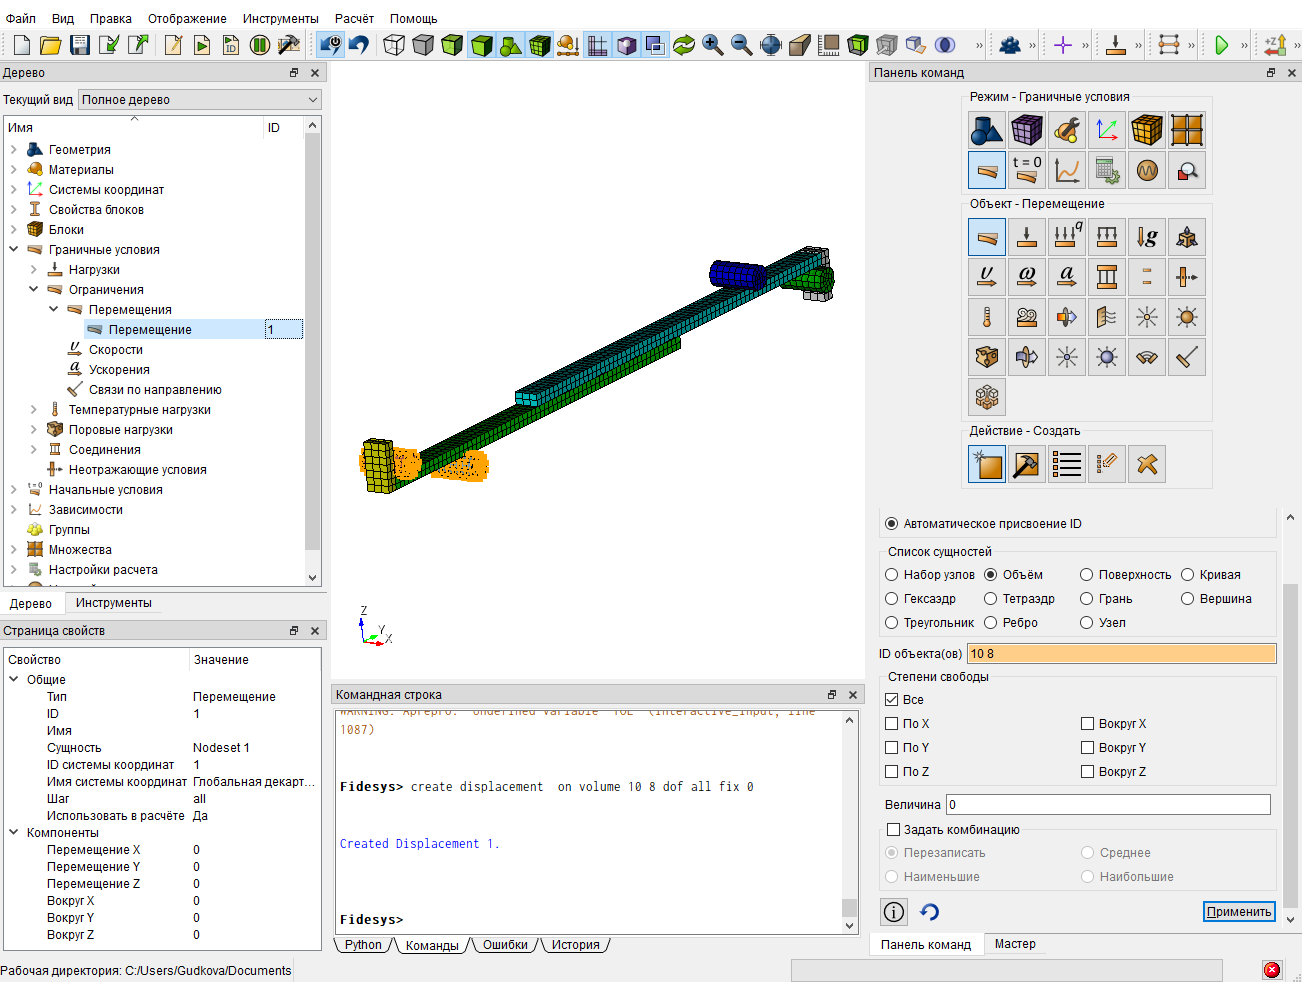This screenshot has width=1302, height=982.
Task: Sort the tree by the 'Имя' column header
Action: click(x=134, y=128)
